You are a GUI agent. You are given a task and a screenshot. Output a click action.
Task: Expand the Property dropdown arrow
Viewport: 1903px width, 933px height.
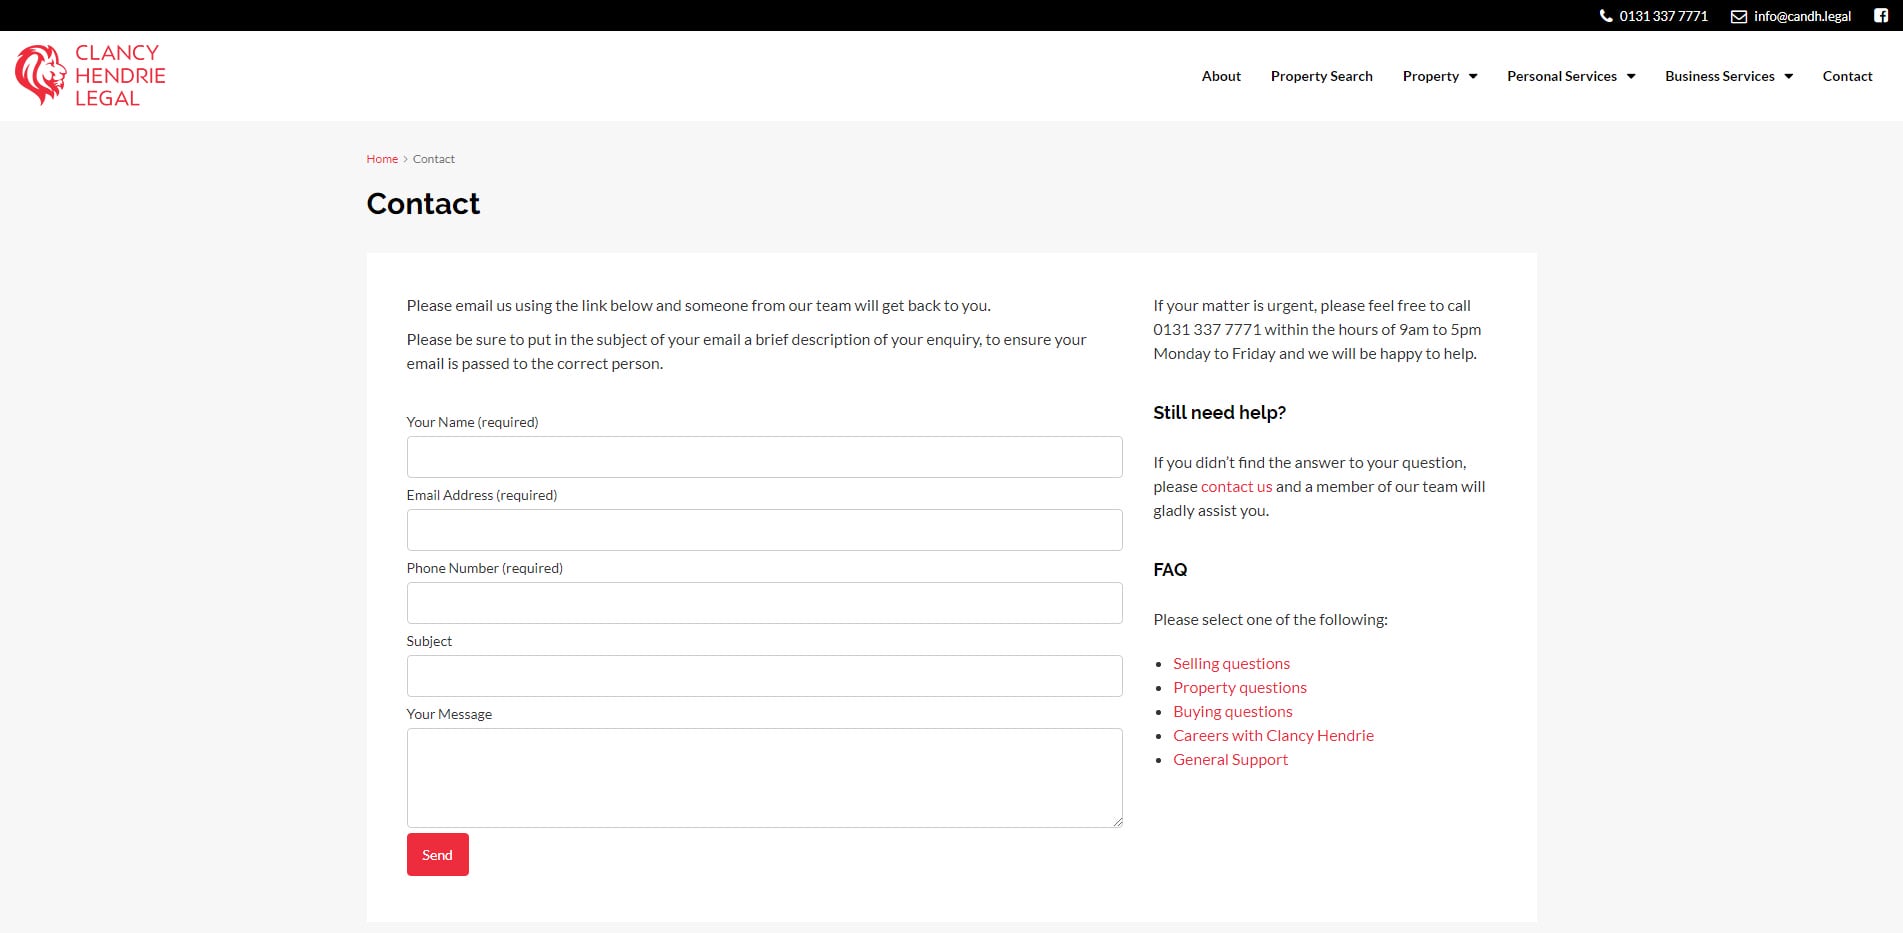tap(1473, 76)
